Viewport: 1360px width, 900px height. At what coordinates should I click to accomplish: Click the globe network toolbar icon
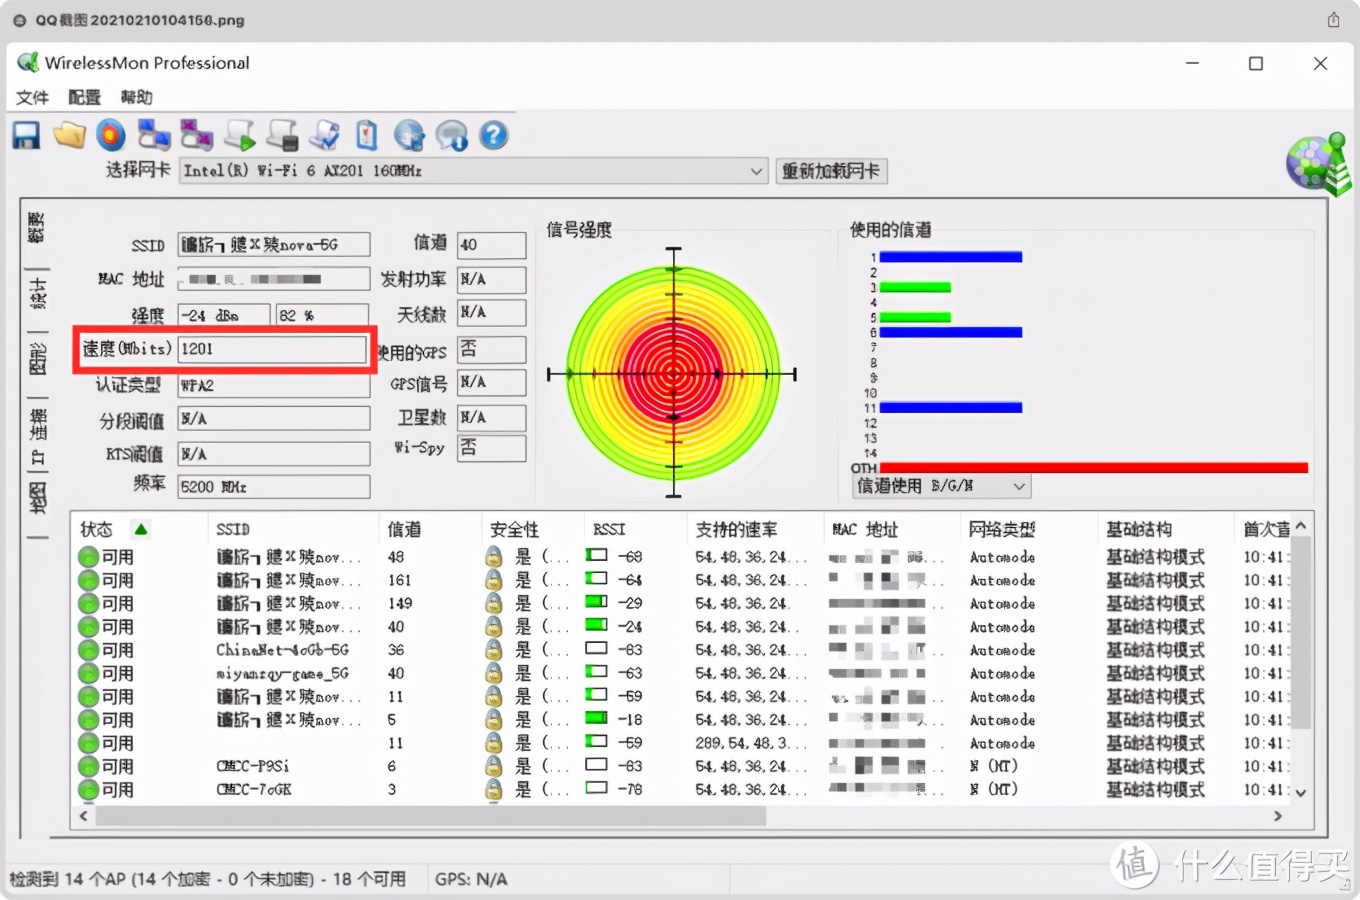point(410,135)
